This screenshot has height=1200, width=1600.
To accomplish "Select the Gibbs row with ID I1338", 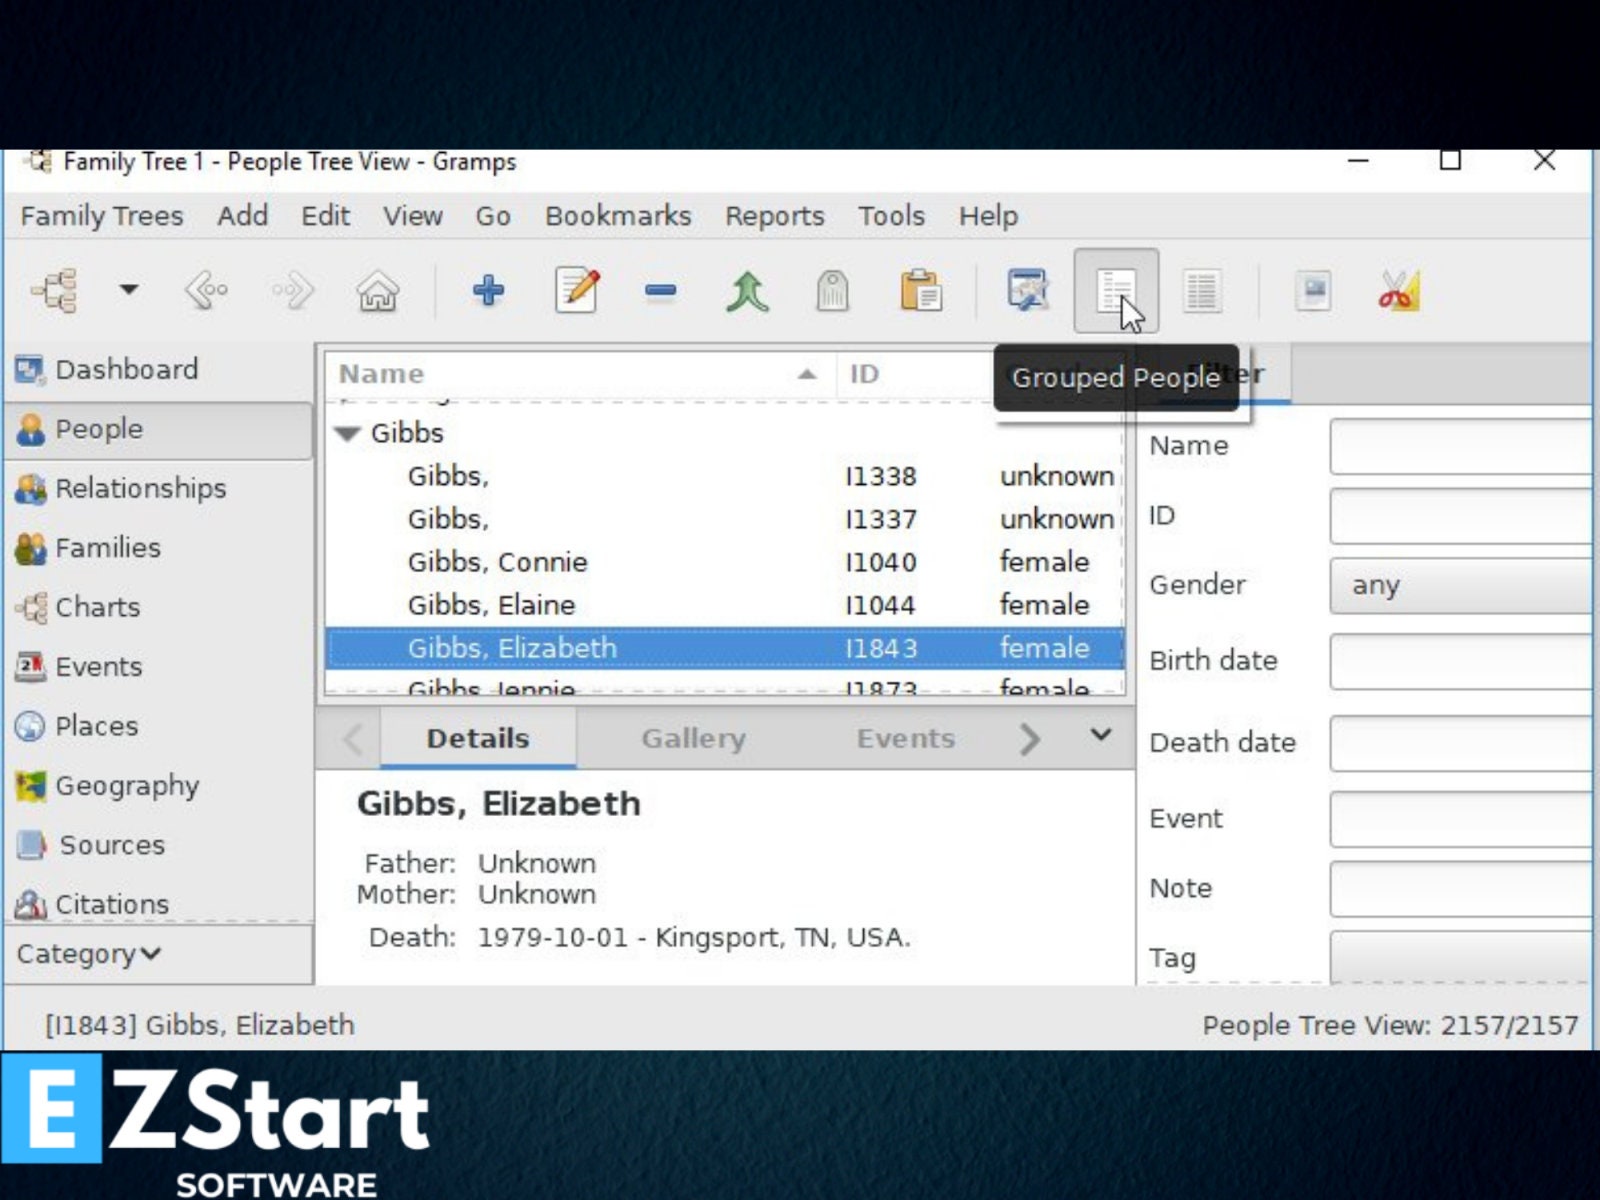I will click(725, 476).
